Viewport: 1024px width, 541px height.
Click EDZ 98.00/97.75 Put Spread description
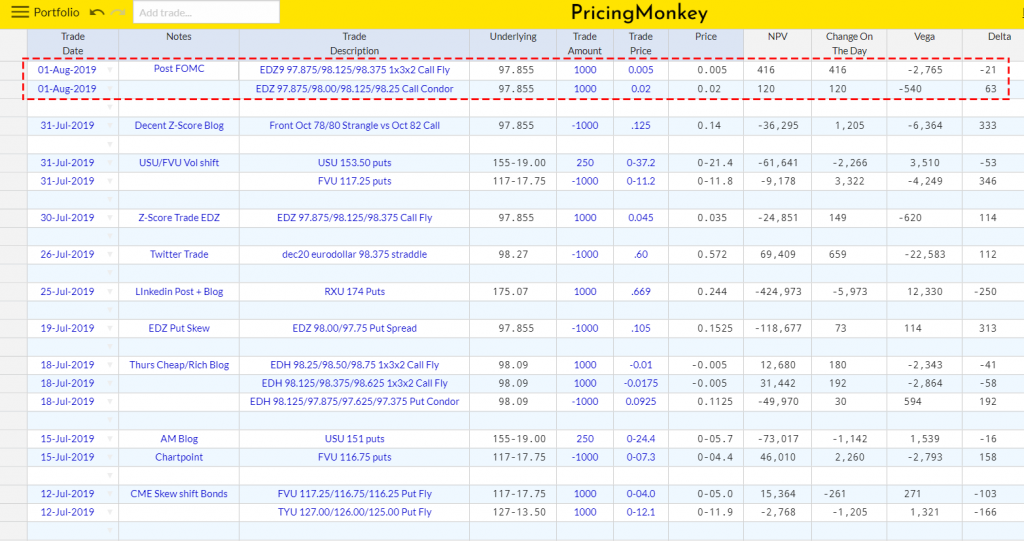(355, 328)
